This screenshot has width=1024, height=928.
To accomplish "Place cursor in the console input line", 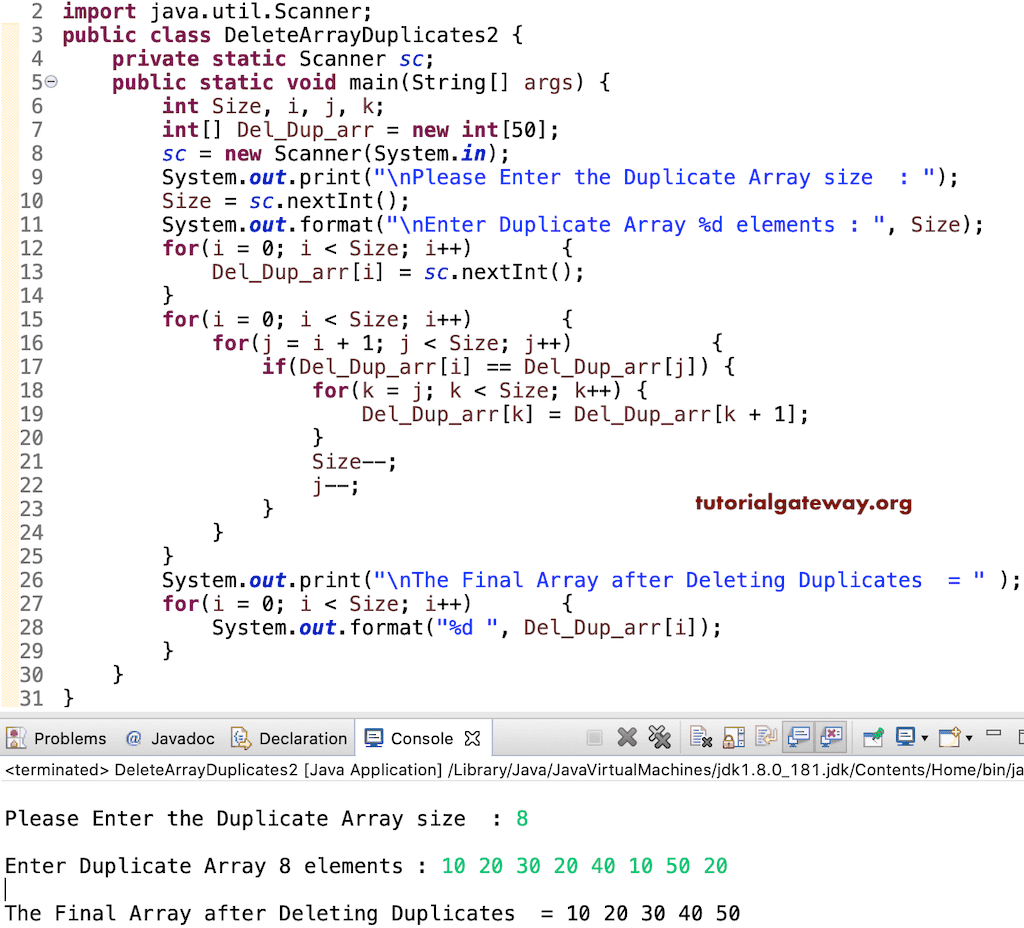I will [8, 889].
